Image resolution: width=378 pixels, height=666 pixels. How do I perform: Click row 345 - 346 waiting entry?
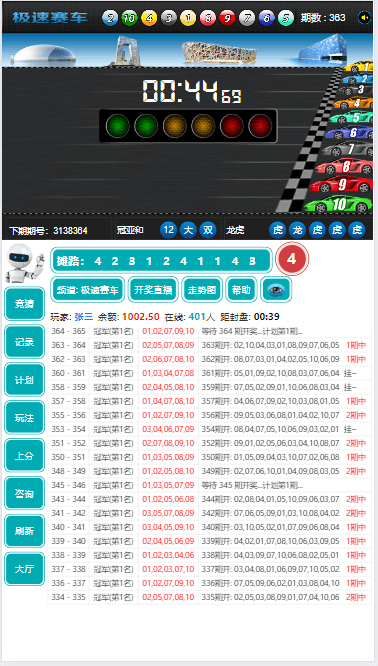click(209, 485)
